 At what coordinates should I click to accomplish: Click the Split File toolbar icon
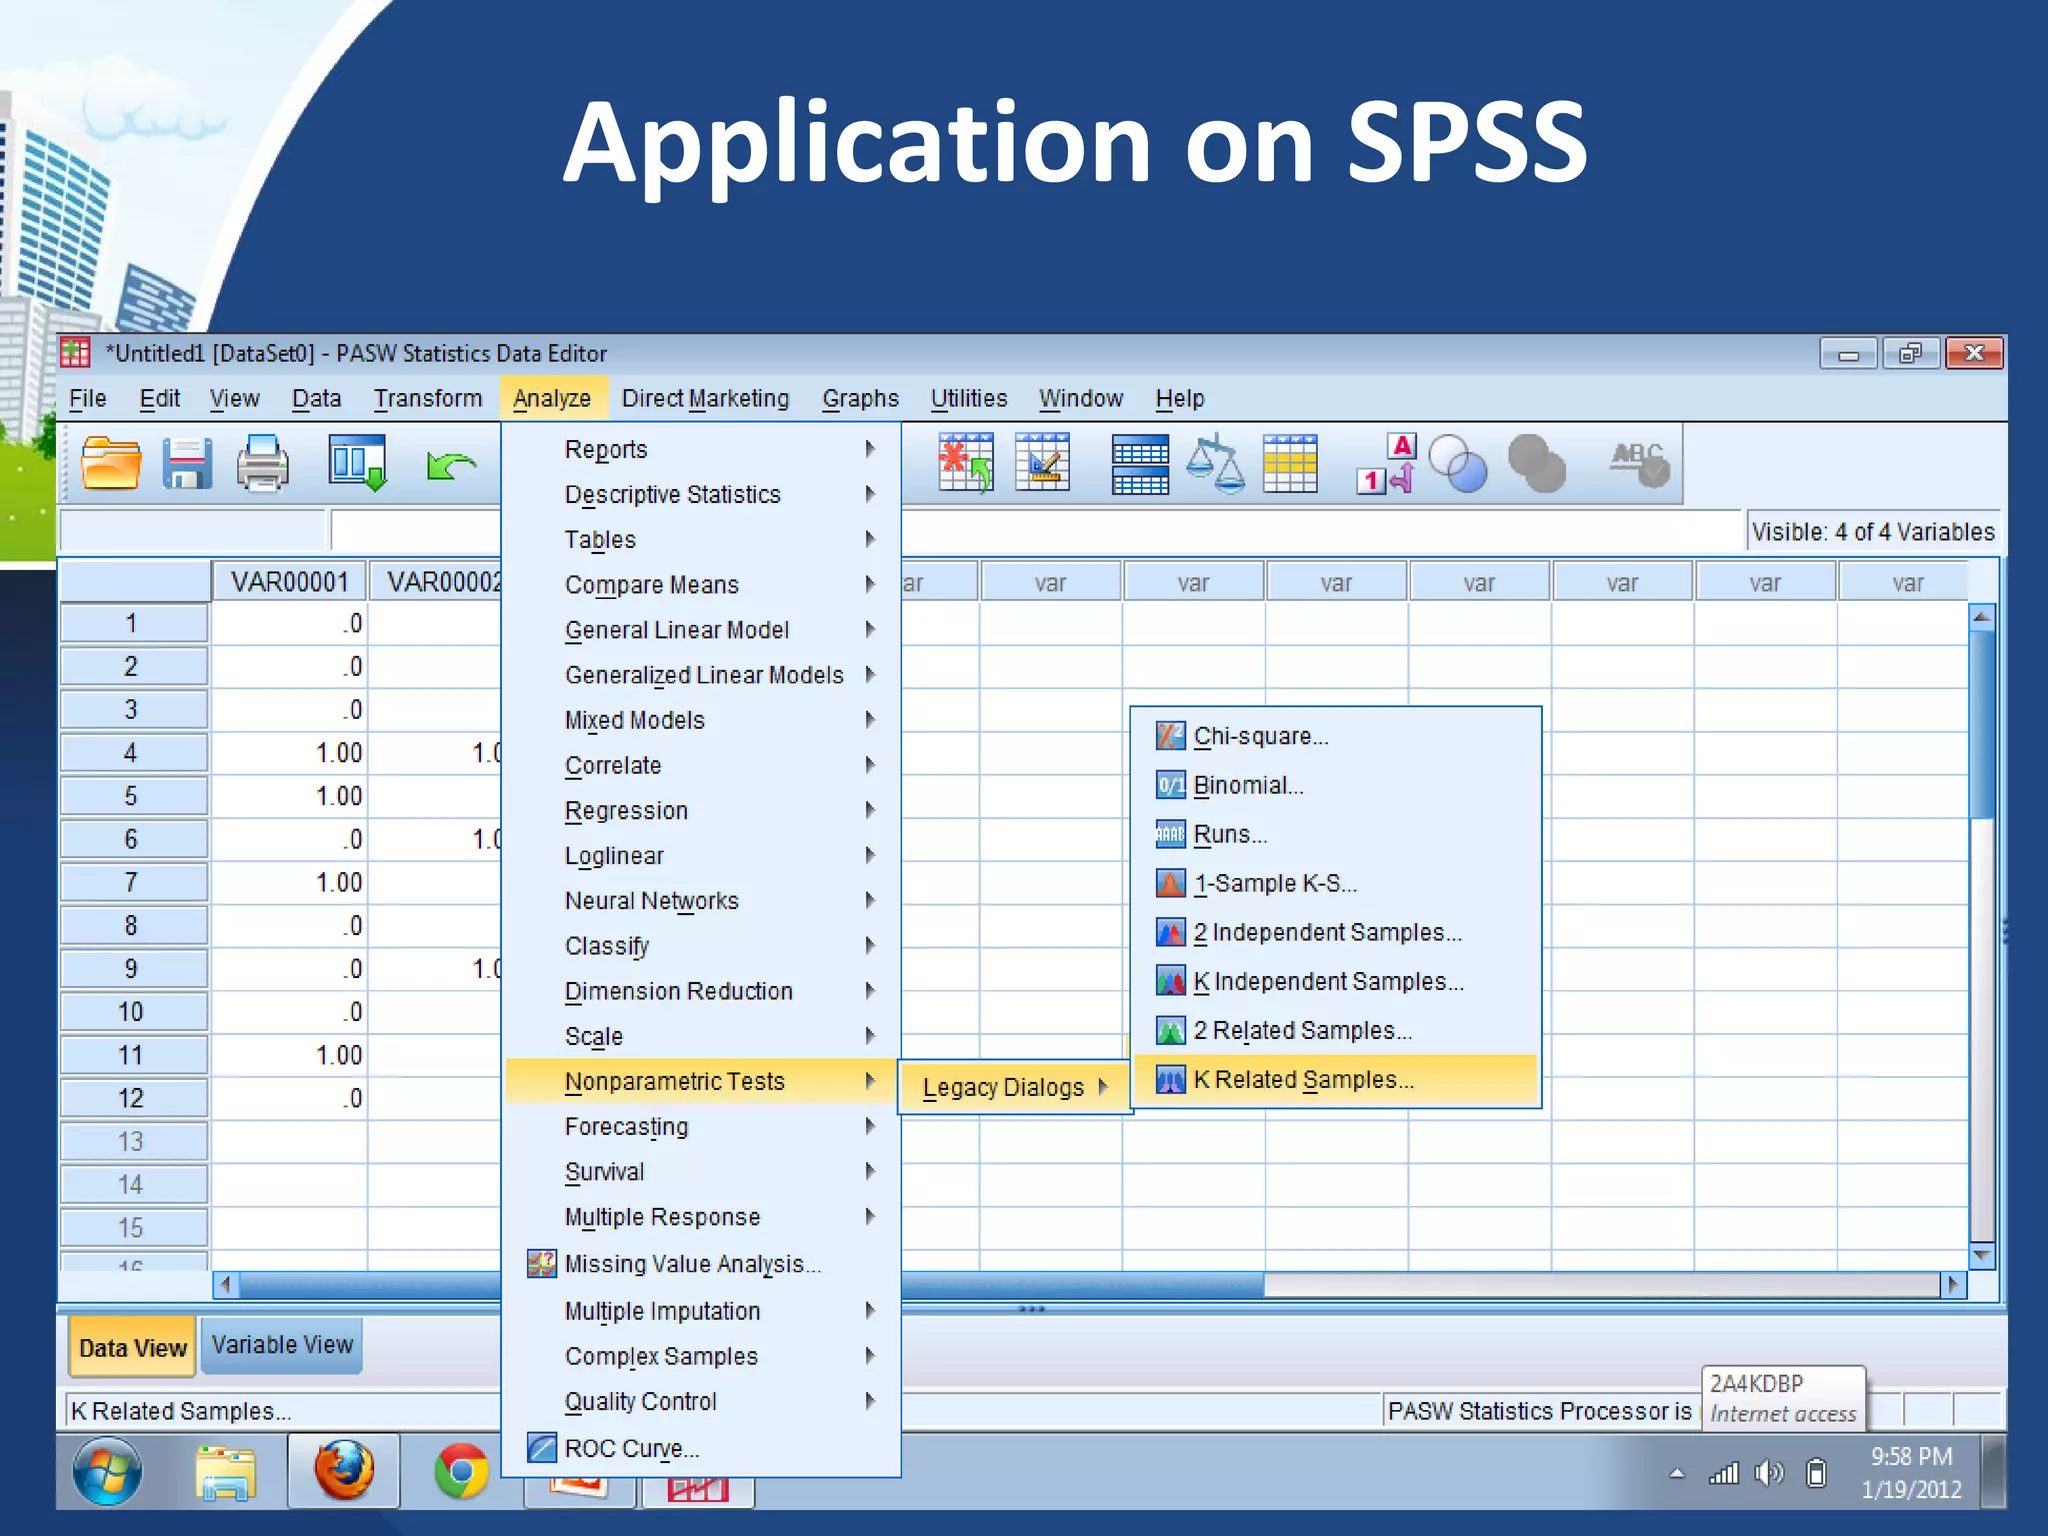(1140, 464)
